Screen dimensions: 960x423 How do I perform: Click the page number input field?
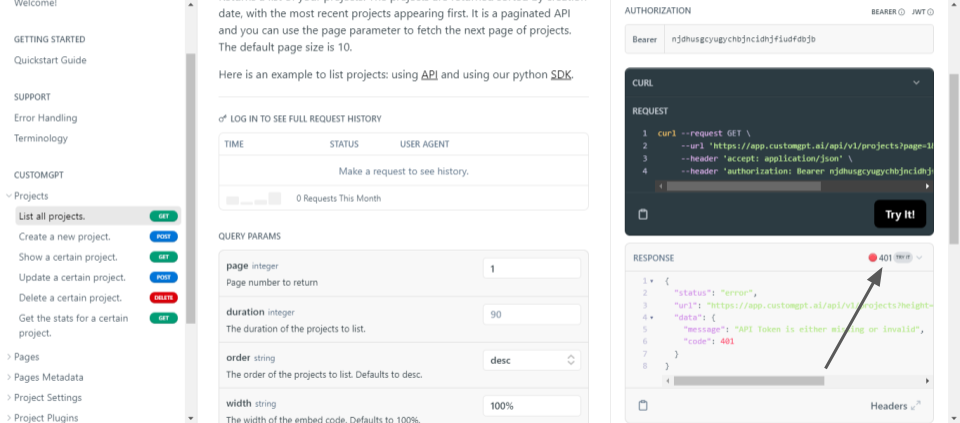point(531,268)
